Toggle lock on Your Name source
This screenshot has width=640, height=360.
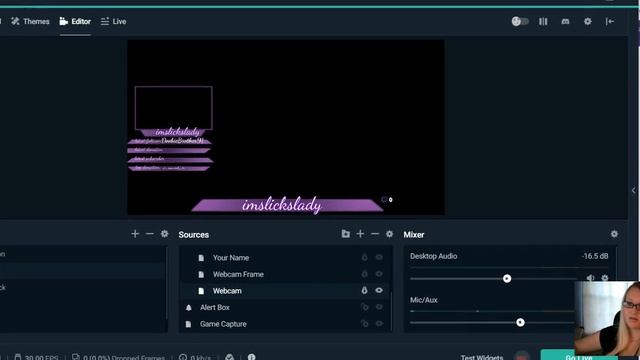pyautogui.click(x=364, y=258)
